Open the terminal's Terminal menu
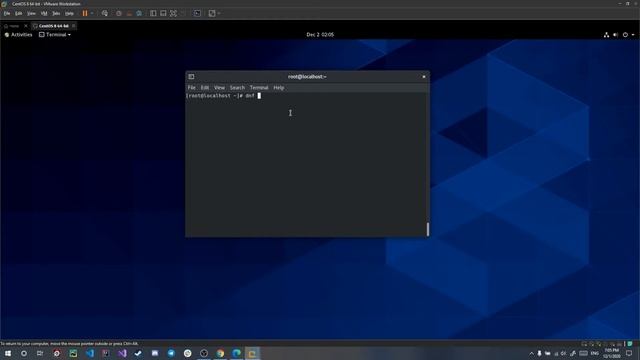The width and height of the screenshot is (640, 360). tap(259, 88)
